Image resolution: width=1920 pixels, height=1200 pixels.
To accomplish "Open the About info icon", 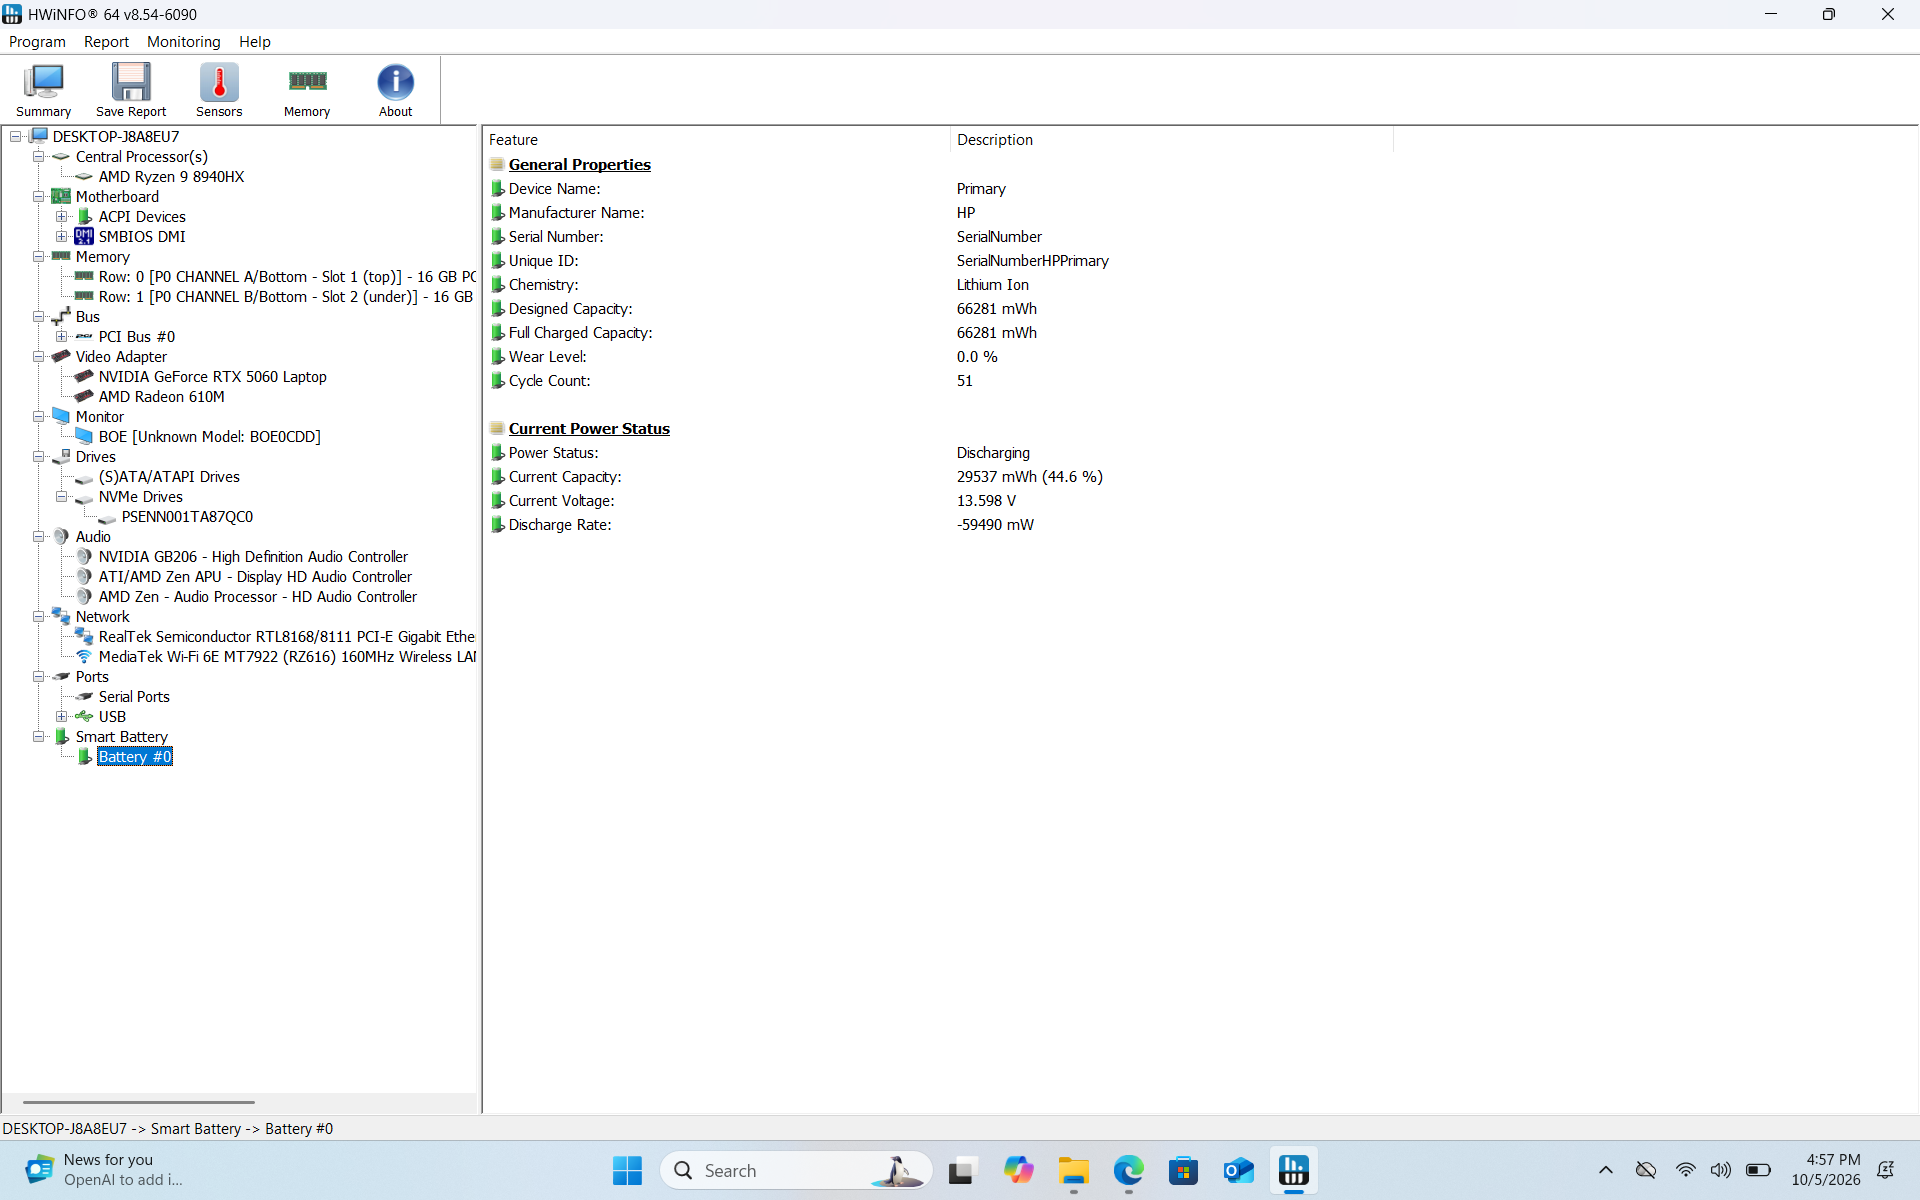I will click(x=396, y=90).
